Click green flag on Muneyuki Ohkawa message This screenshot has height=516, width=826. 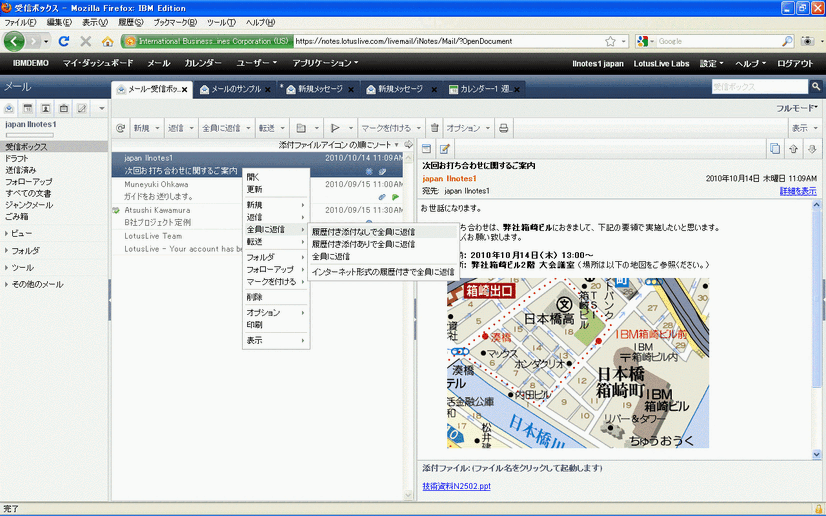395,197
